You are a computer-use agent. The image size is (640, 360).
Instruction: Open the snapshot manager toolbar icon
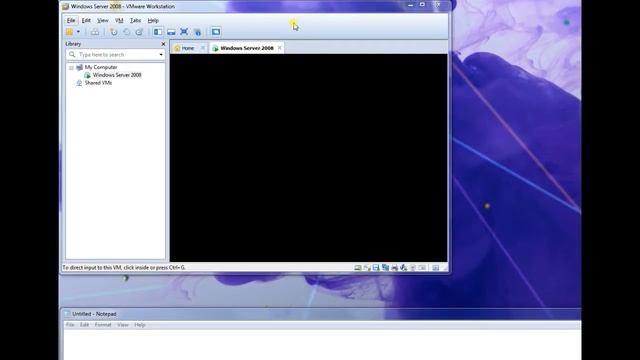(139, 32)
